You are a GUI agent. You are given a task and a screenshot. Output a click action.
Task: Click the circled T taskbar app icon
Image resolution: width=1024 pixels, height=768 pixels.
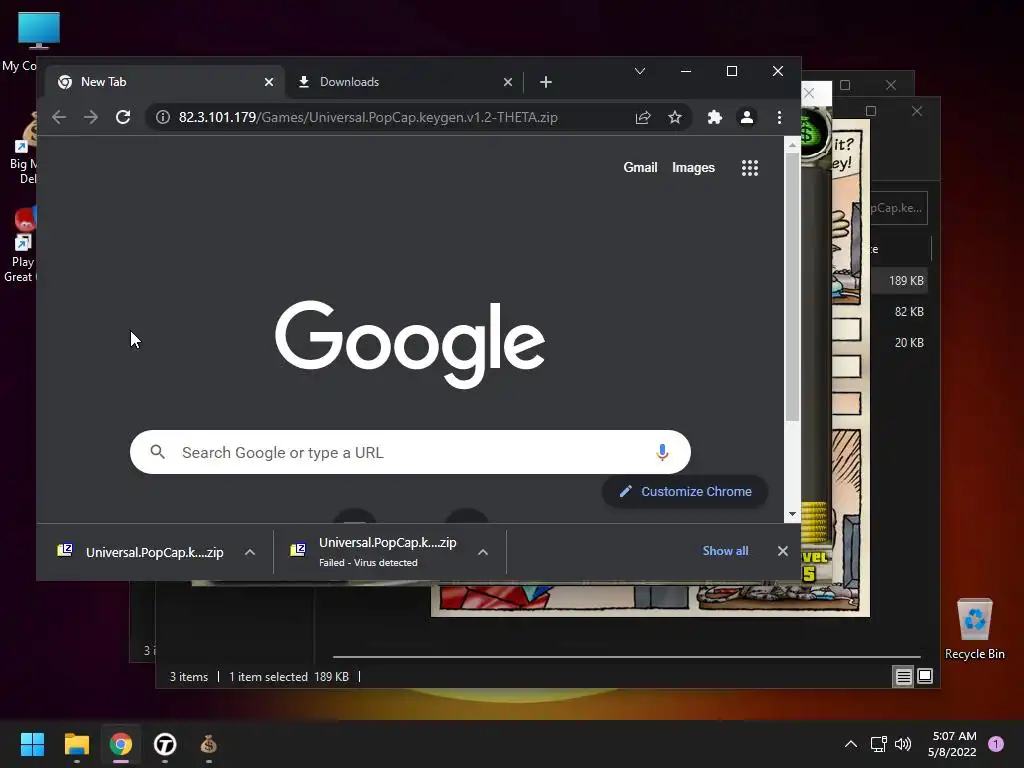pos(165,744)
